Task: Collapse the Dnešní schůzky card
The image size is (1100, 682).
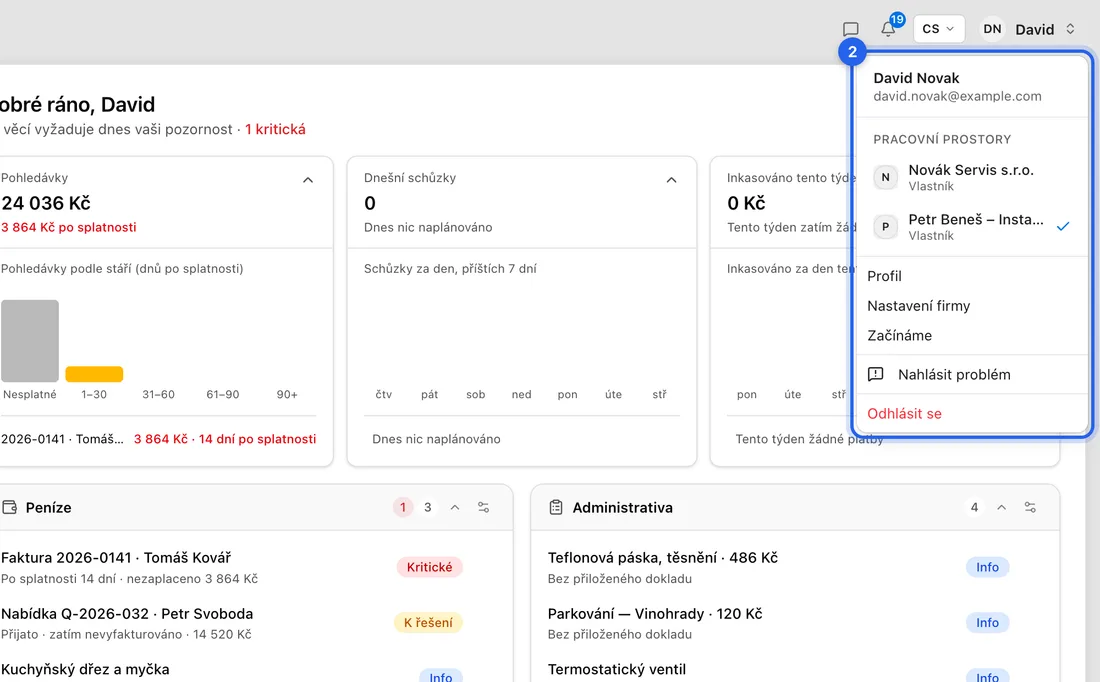Action: tap(671, 180)
